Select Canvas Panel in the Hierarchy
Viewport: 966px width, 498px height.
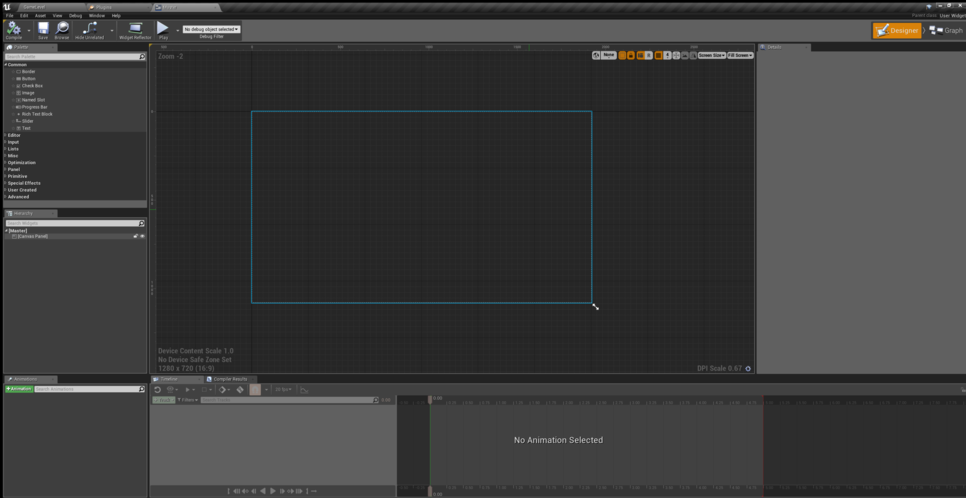(33, 237)
